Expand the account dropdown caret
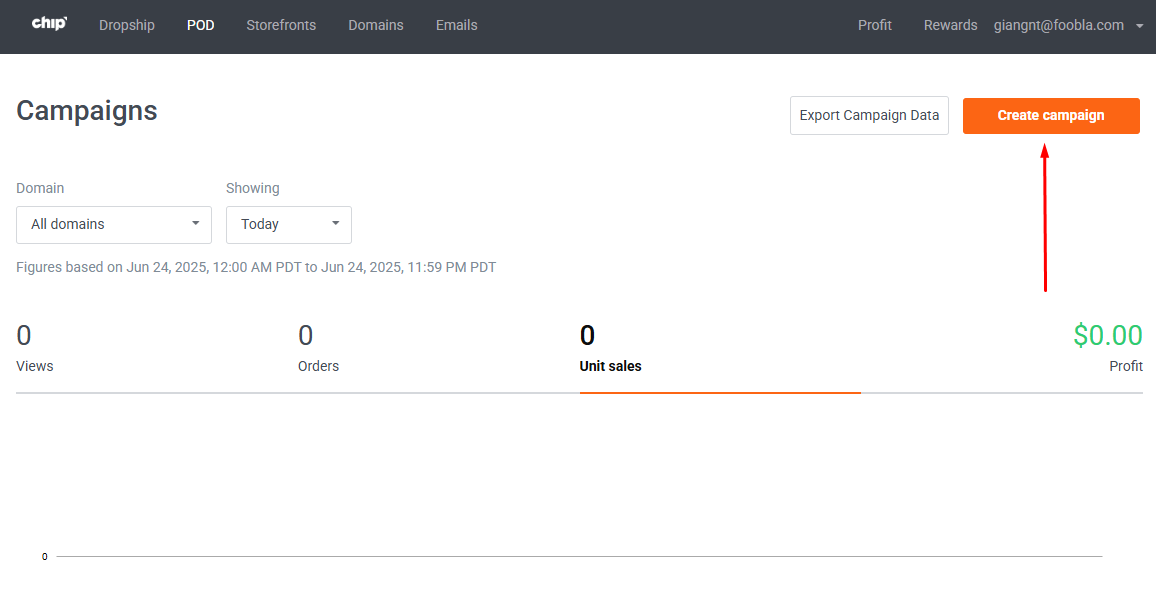This screenshot has width=1156, height=592. coord(1140,26)
